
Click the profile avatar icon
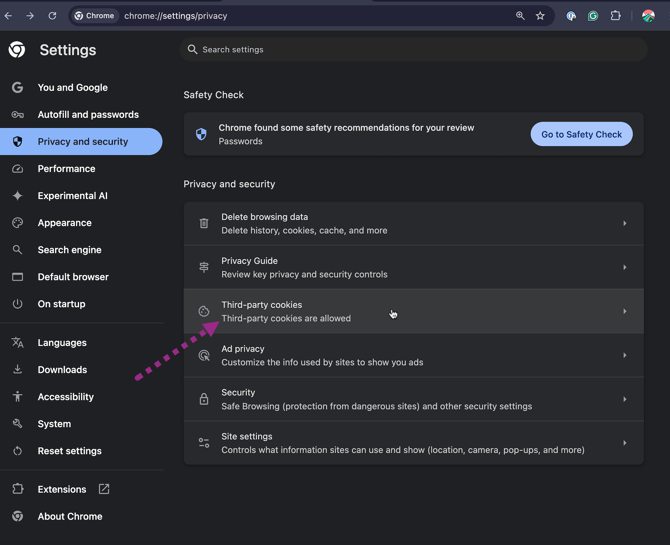(648, 16)
